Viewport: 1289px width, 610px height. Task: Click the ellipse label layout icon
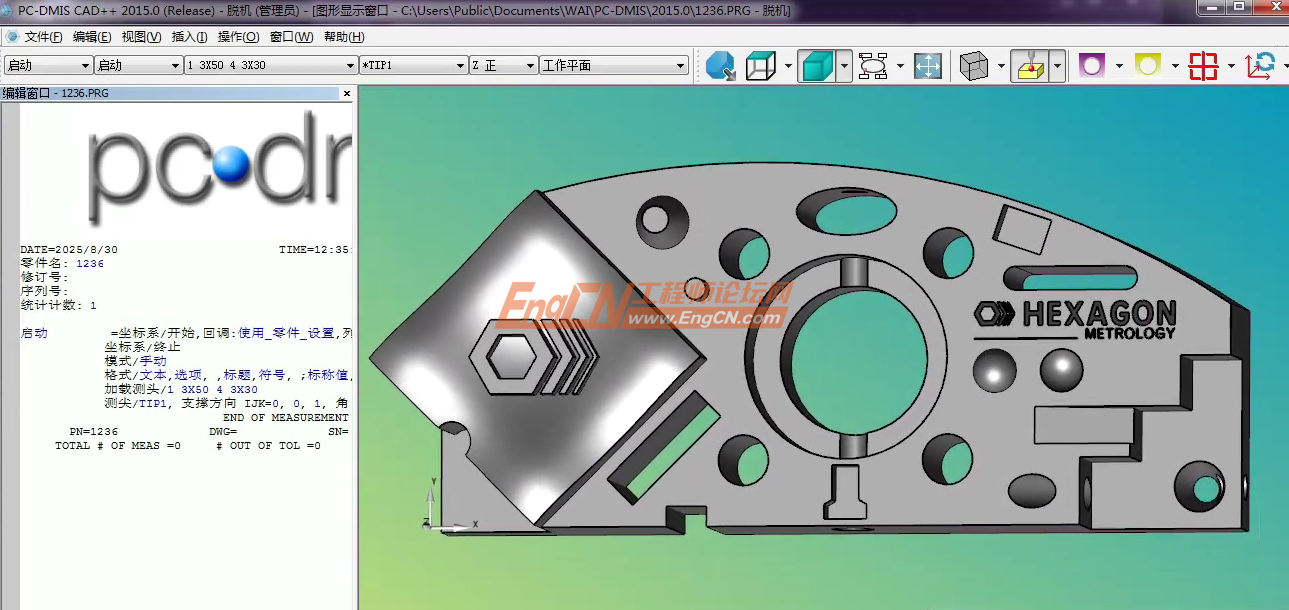tap(873, 66)
